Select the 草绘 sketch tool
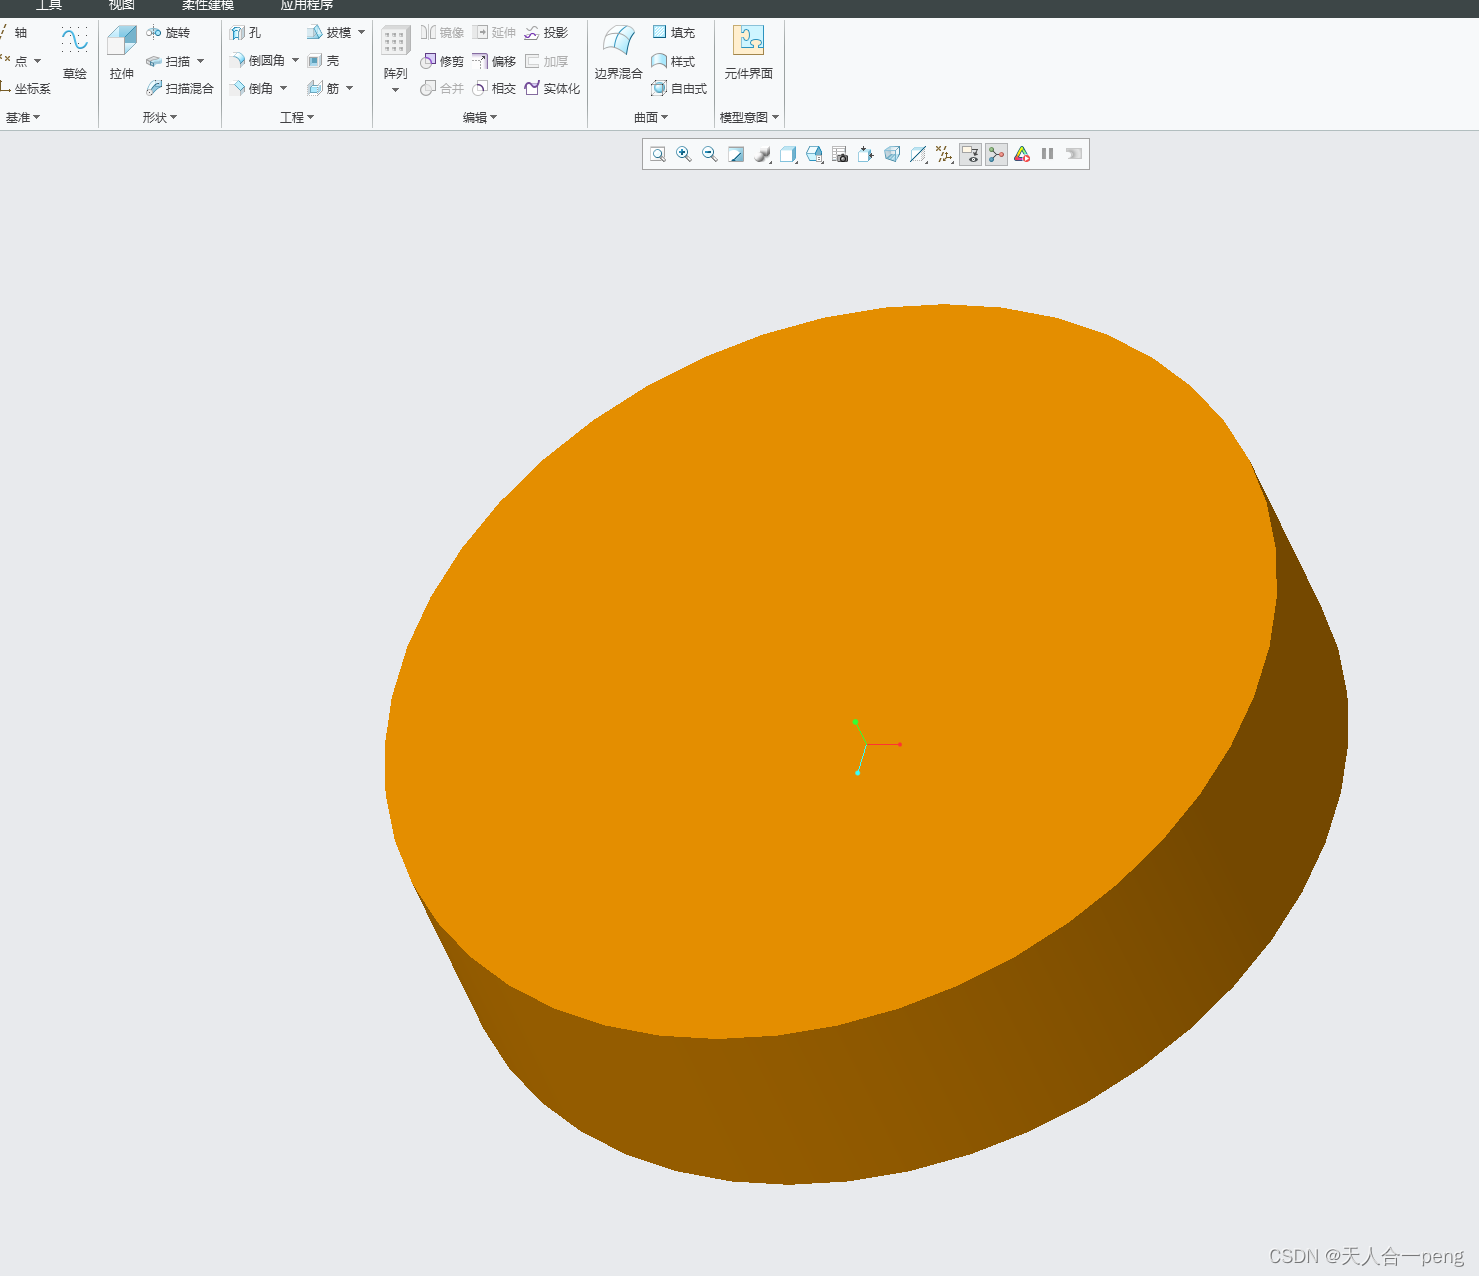Viewport: 1479px width, 1276px height. (x=75, y=53)
